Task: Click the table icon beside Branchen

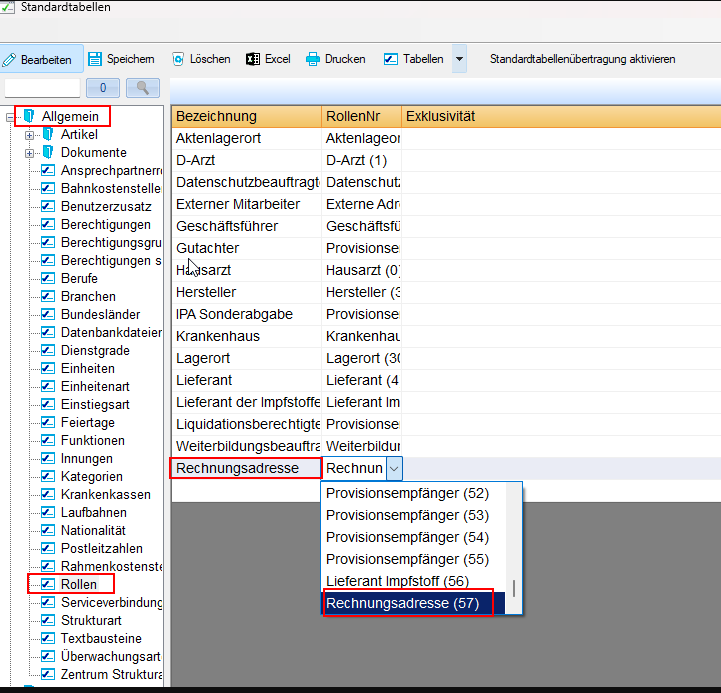Action: pos(48,296)
